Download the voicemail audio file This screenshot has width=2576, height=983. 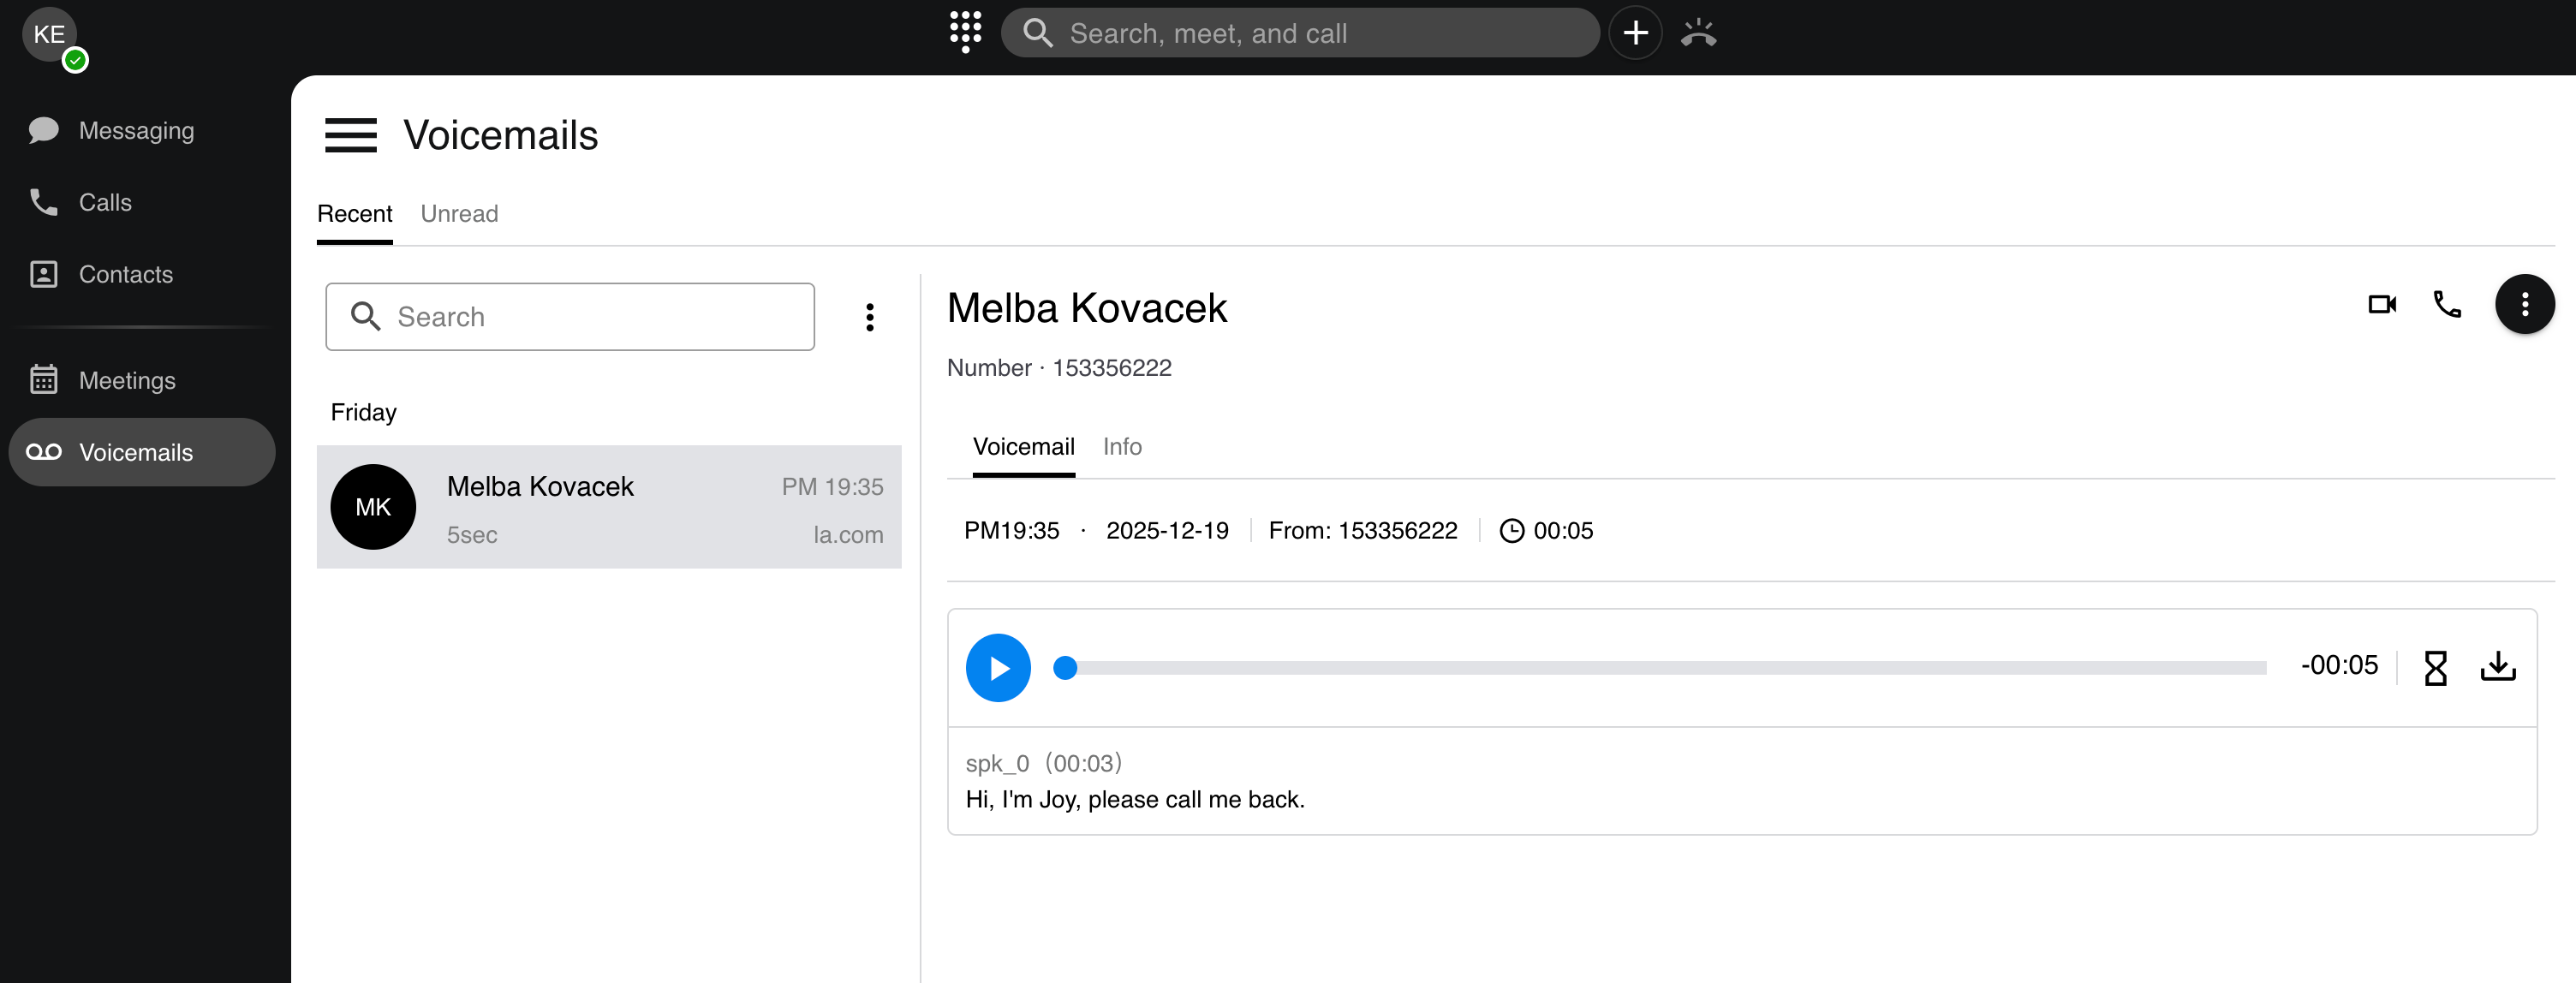pyautogui.click(x=2497, y=666)
